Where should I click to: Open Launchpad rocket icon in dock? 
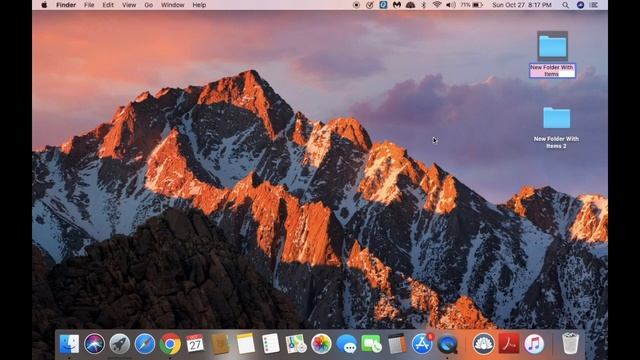120,344
